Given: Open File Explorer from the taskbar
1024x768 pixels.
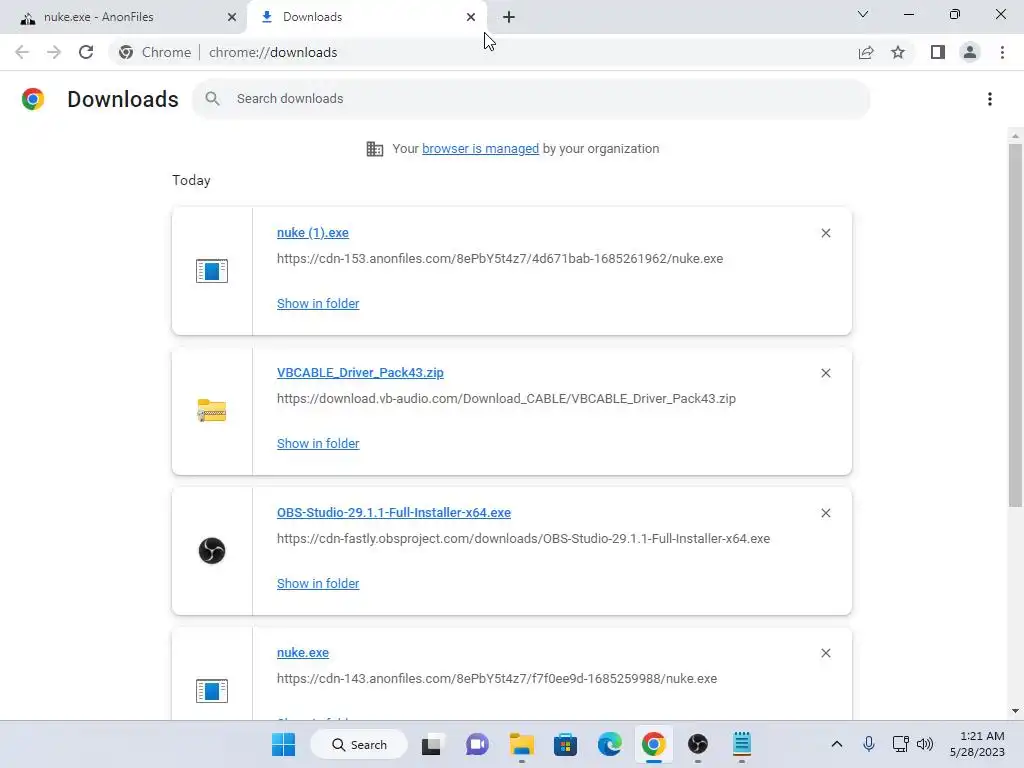Looking at the screenshot, I should 522,744.
